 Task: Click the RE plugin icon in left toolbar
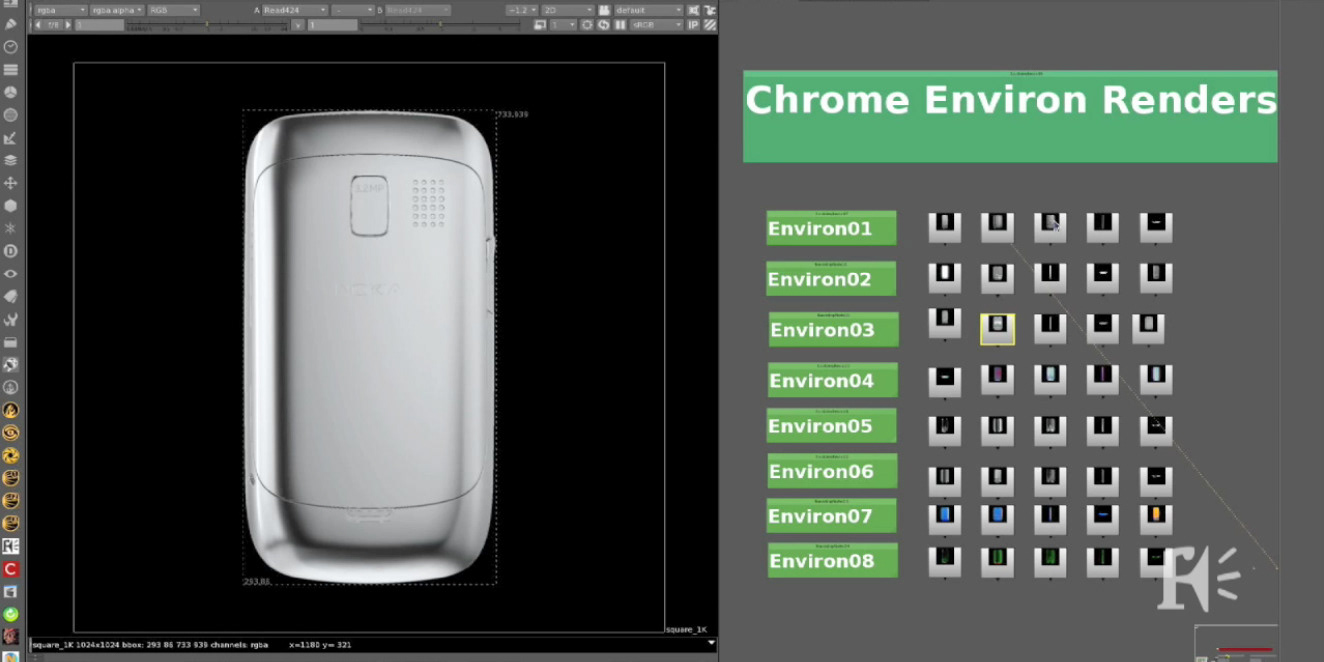pos(11,546)
